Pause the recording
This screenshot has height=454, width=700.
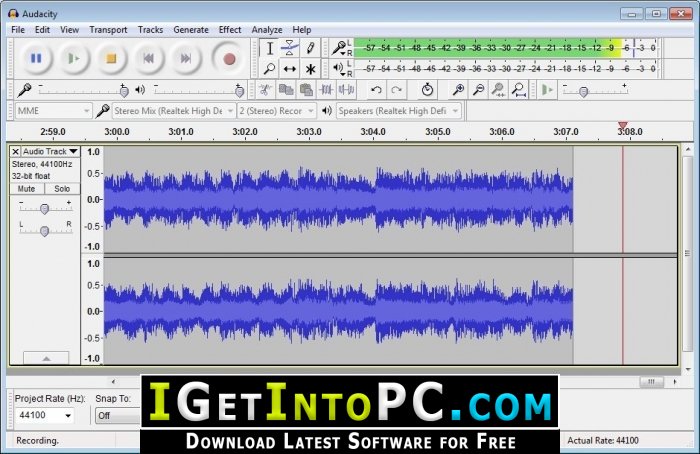pyautogui.click(x=36, y=58)
